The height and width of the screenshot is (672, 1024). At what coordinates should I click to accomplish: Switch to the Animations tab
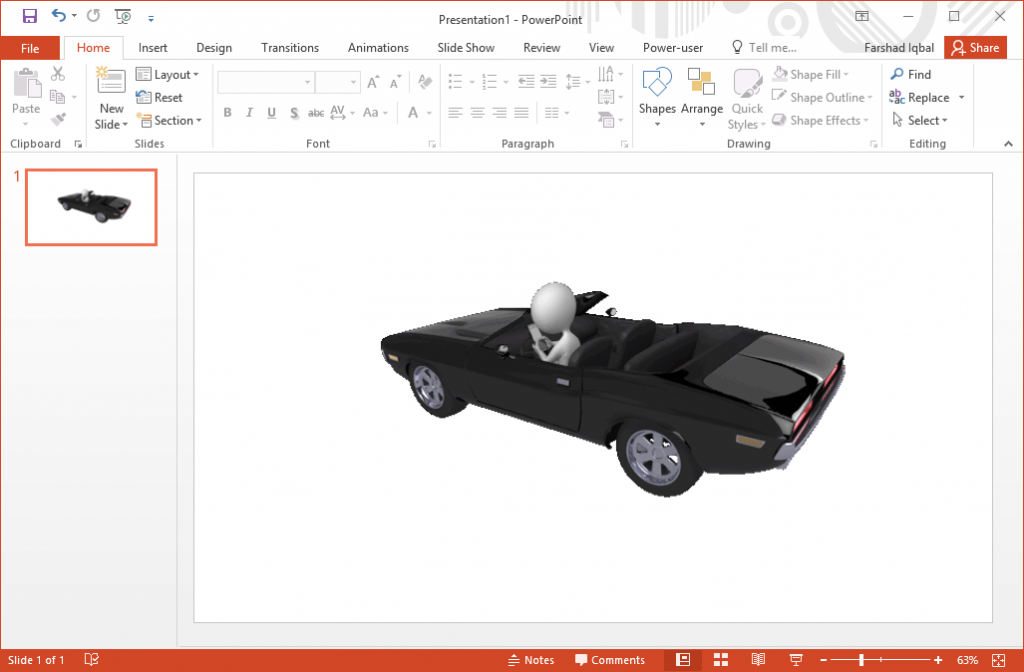(378, 48)
